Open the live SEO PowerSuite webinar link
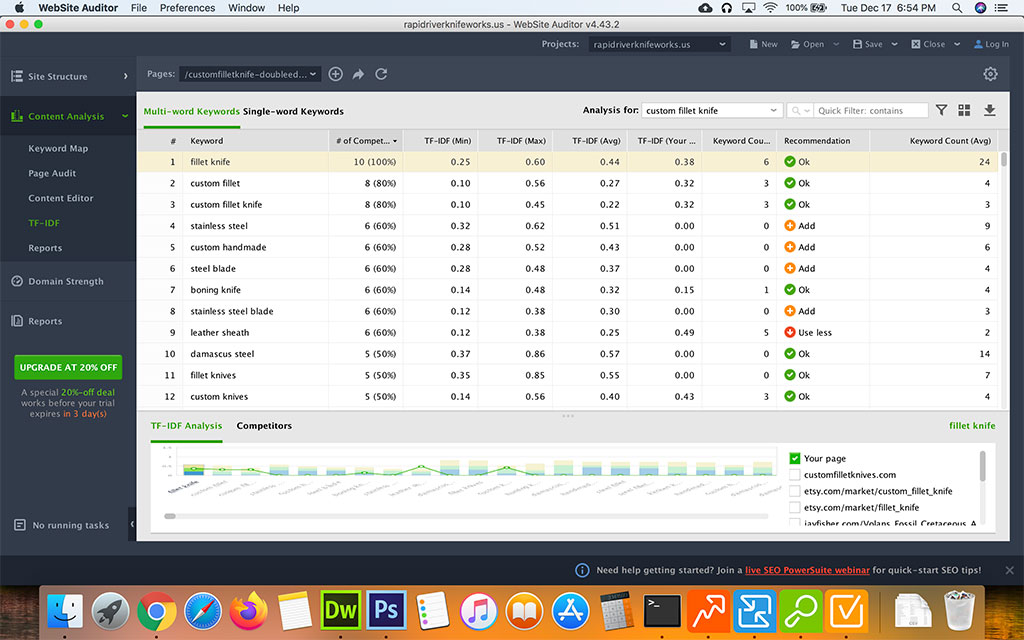 [807, 570]
